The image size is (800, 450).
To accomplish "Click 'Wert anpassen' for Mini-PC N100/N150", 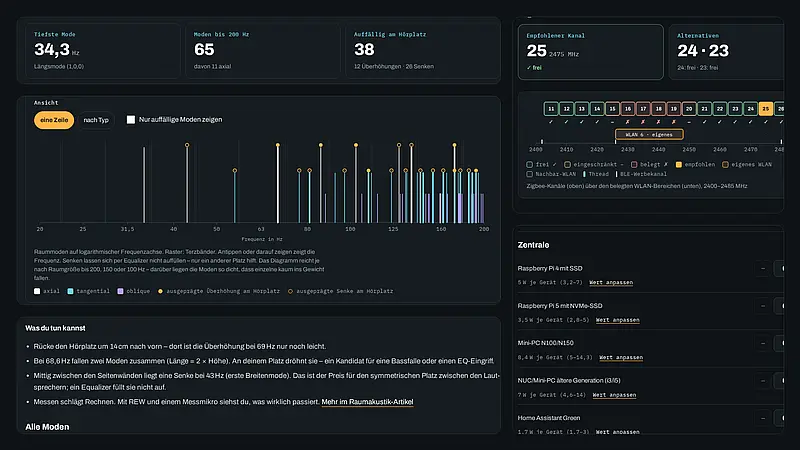I will coord(621,357).
